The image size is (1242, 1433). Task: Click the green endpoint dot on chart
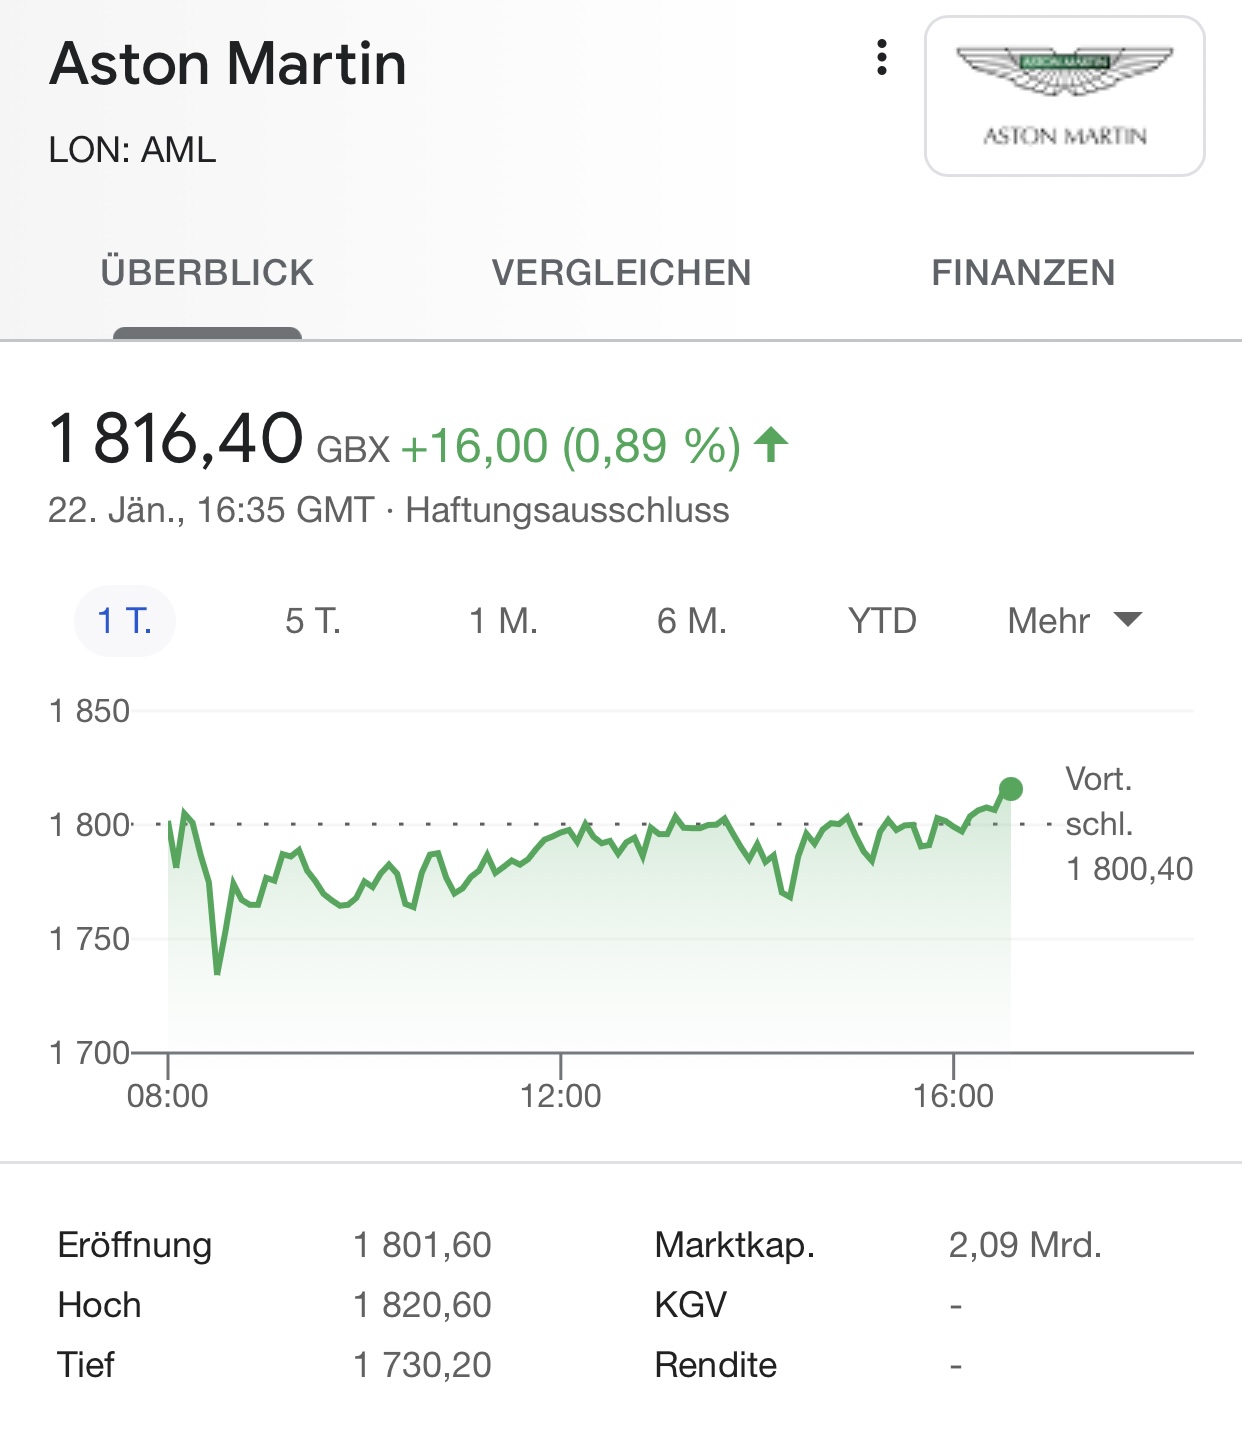[1011, 789]
